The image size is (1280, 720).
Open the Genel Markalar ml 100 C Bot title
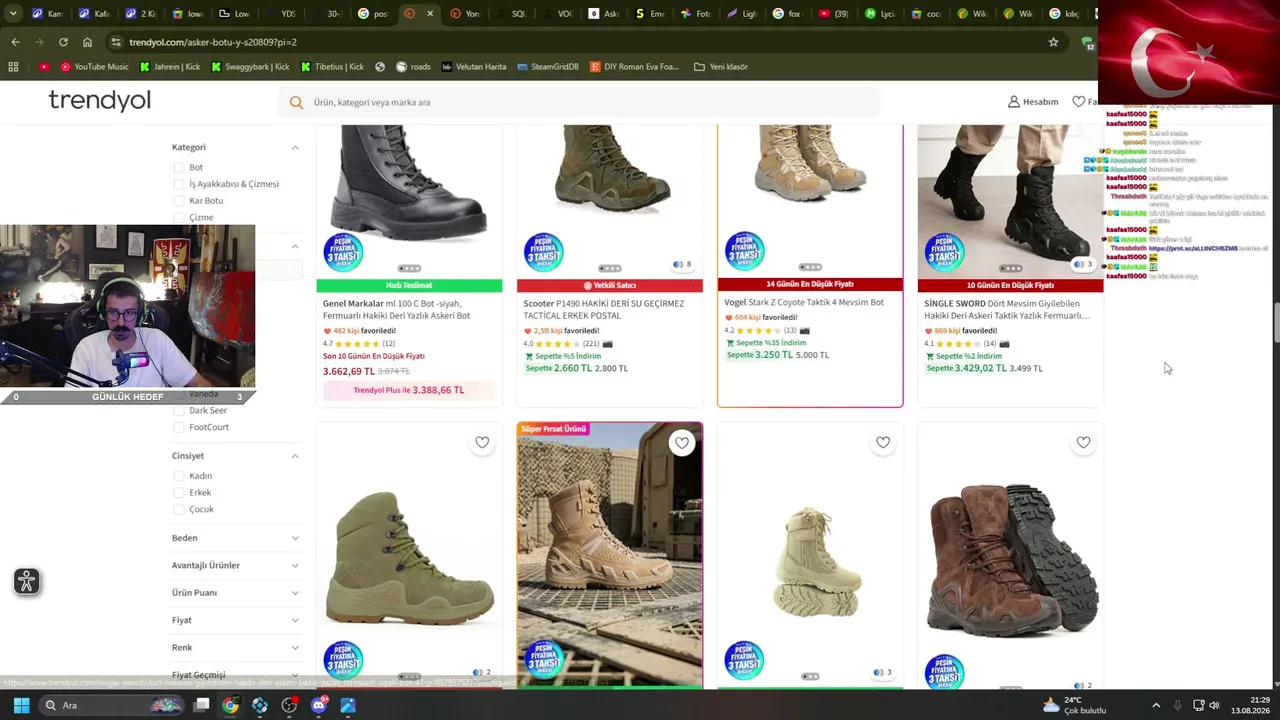[x=397, y=309]
